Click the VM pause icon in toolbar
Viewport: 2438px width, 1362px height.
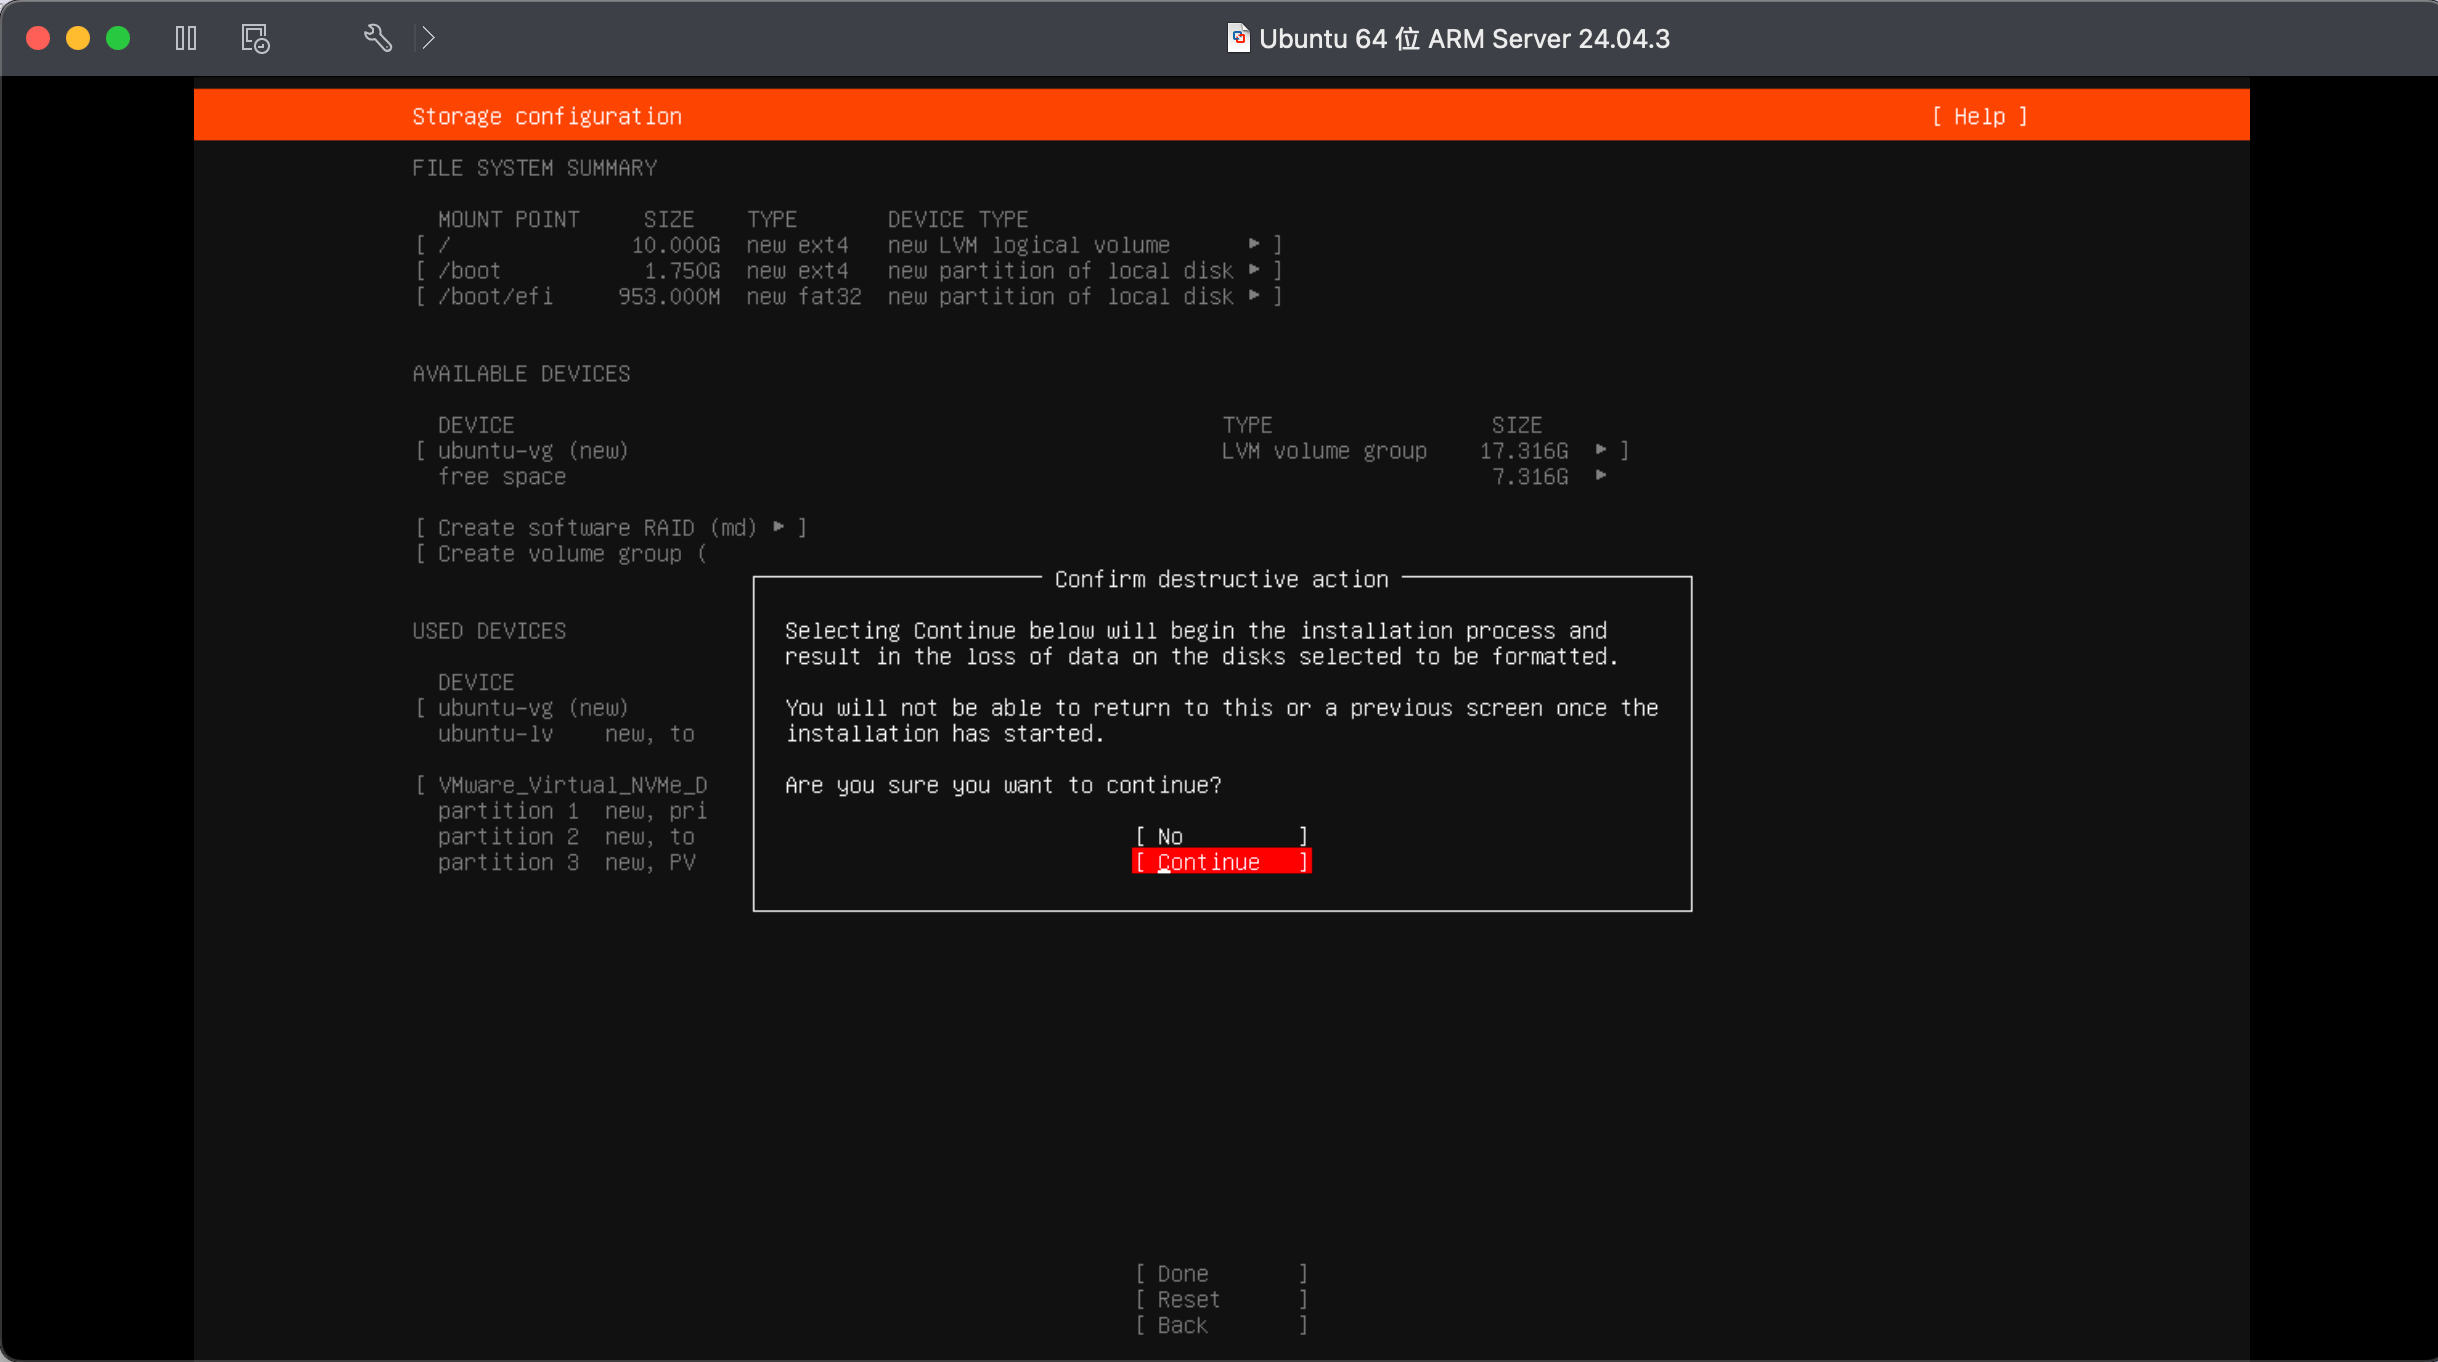coord(186,38)
